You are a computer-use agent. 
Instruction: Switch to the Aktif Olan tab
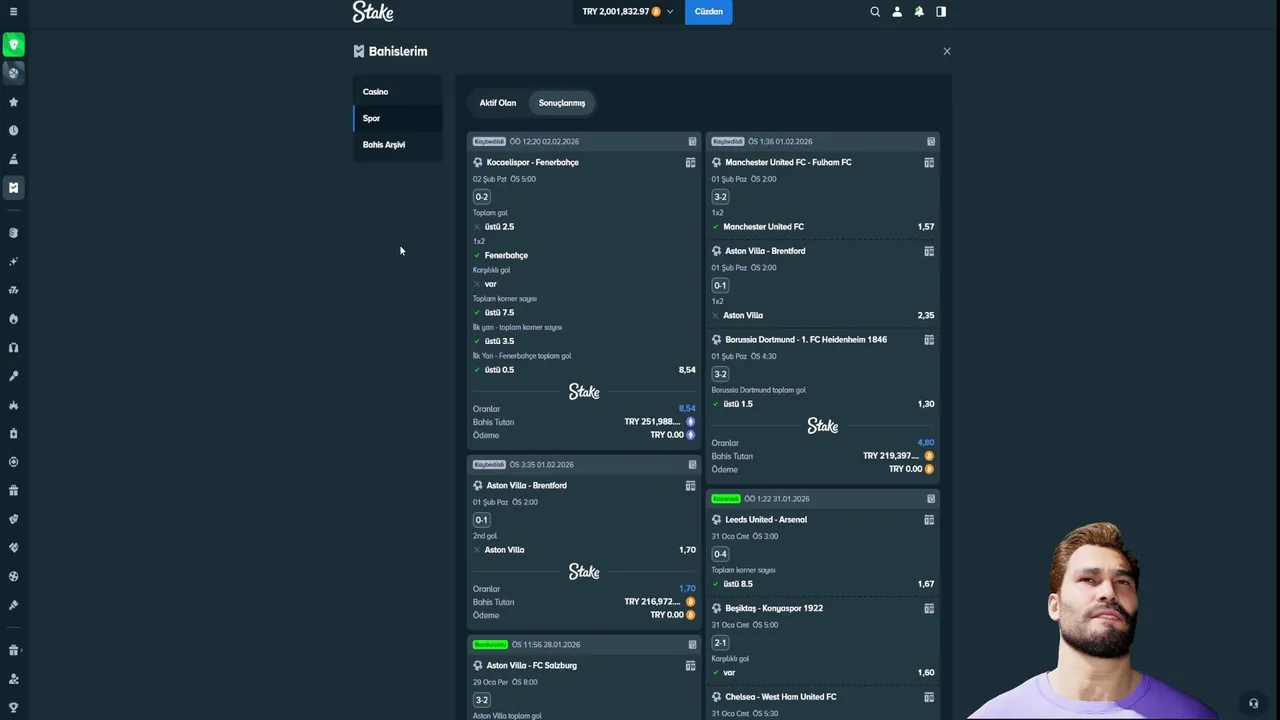pyautogui.click(x=498, y=103)
